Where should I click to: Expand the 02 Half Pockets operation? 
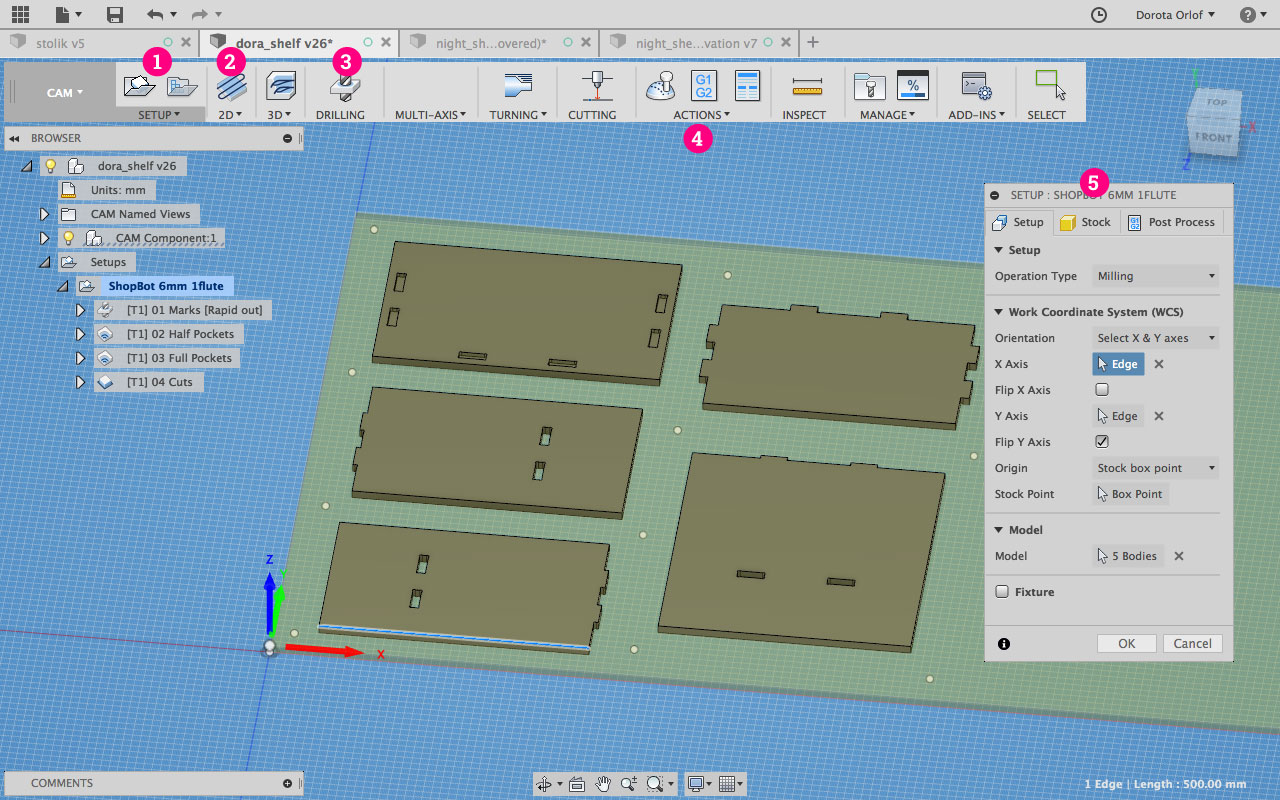81,334
